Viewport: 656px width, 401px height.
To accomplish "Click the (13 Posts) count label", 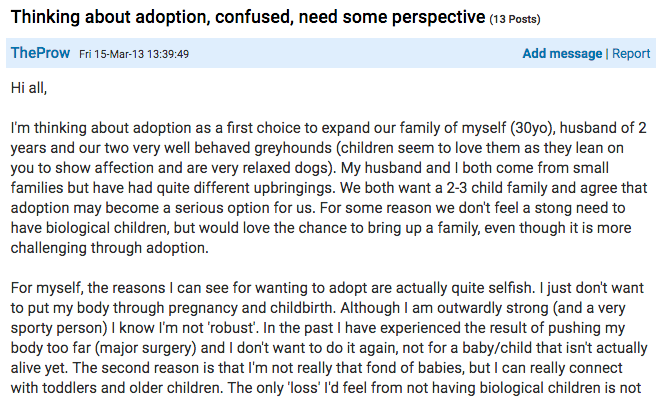I will point(515,19).
